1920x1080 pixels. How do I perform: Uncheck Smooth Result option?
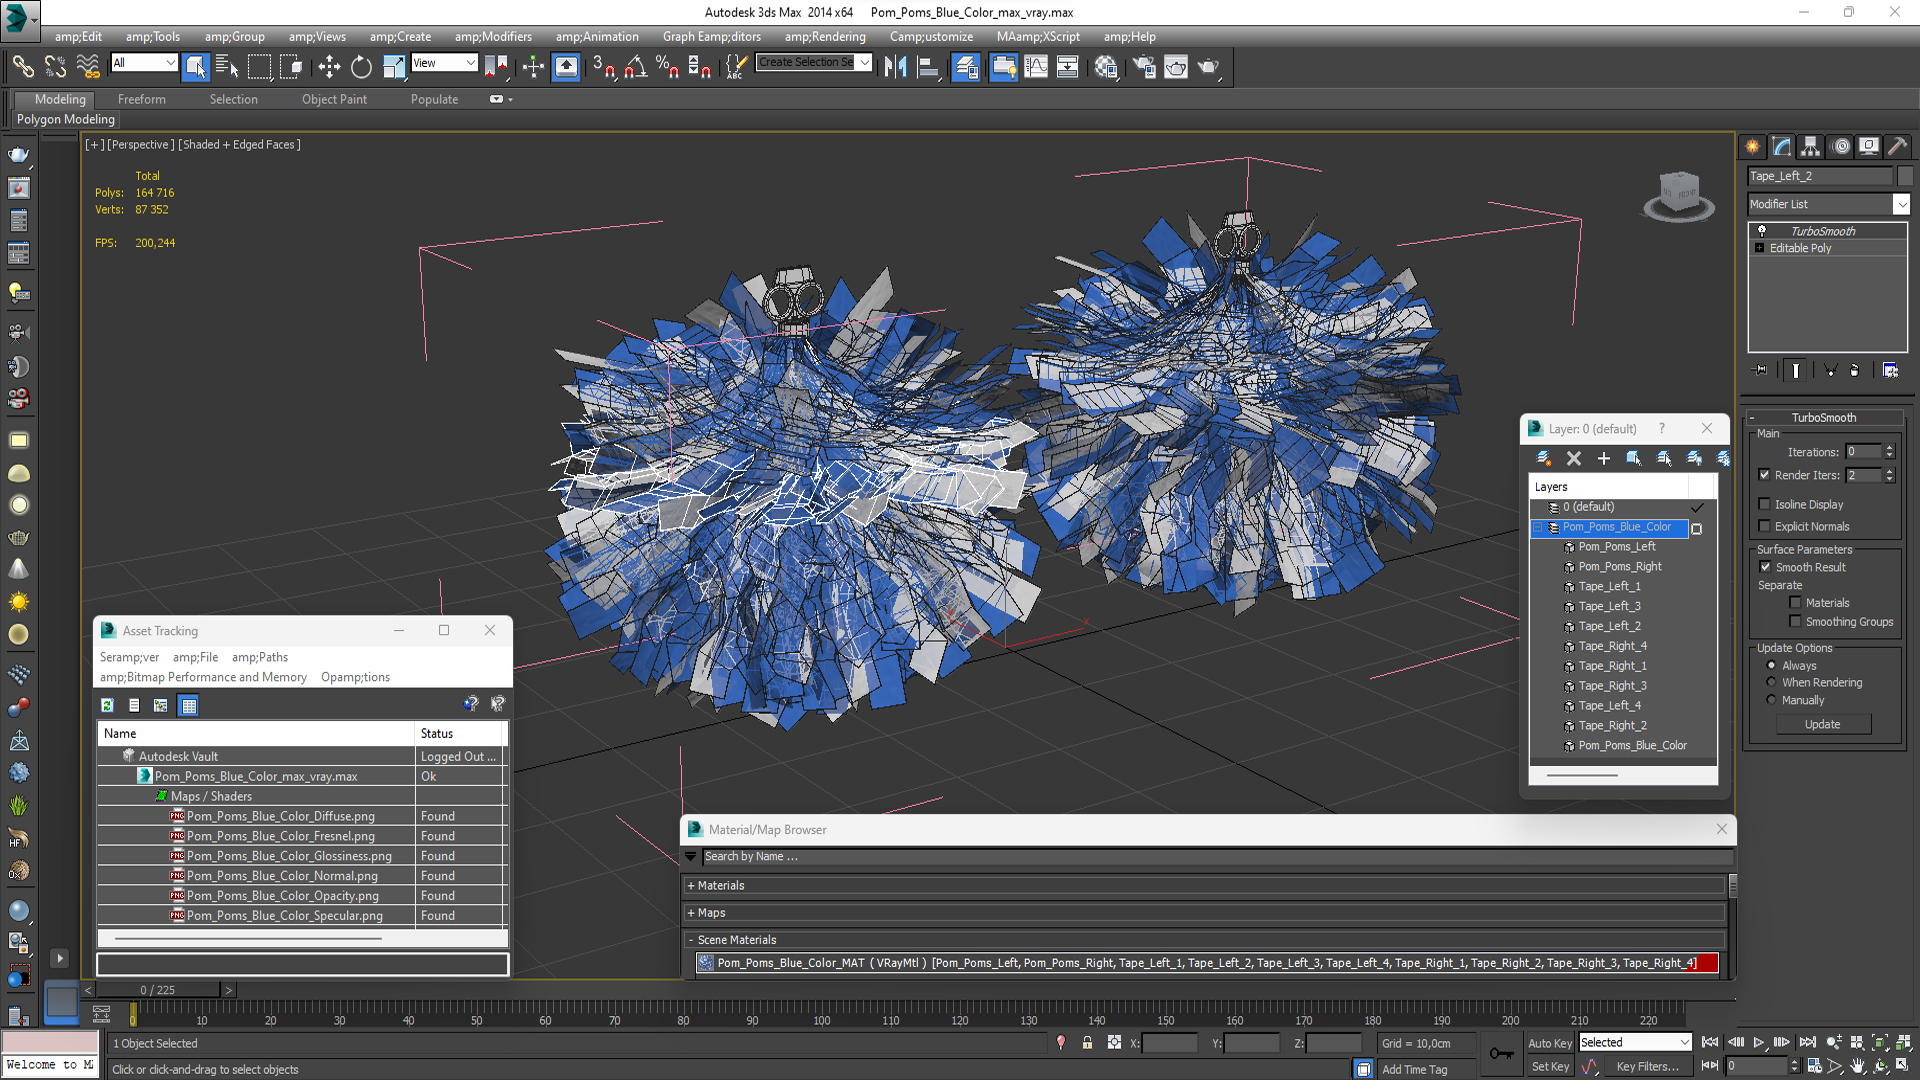[x=1765, y=567]
